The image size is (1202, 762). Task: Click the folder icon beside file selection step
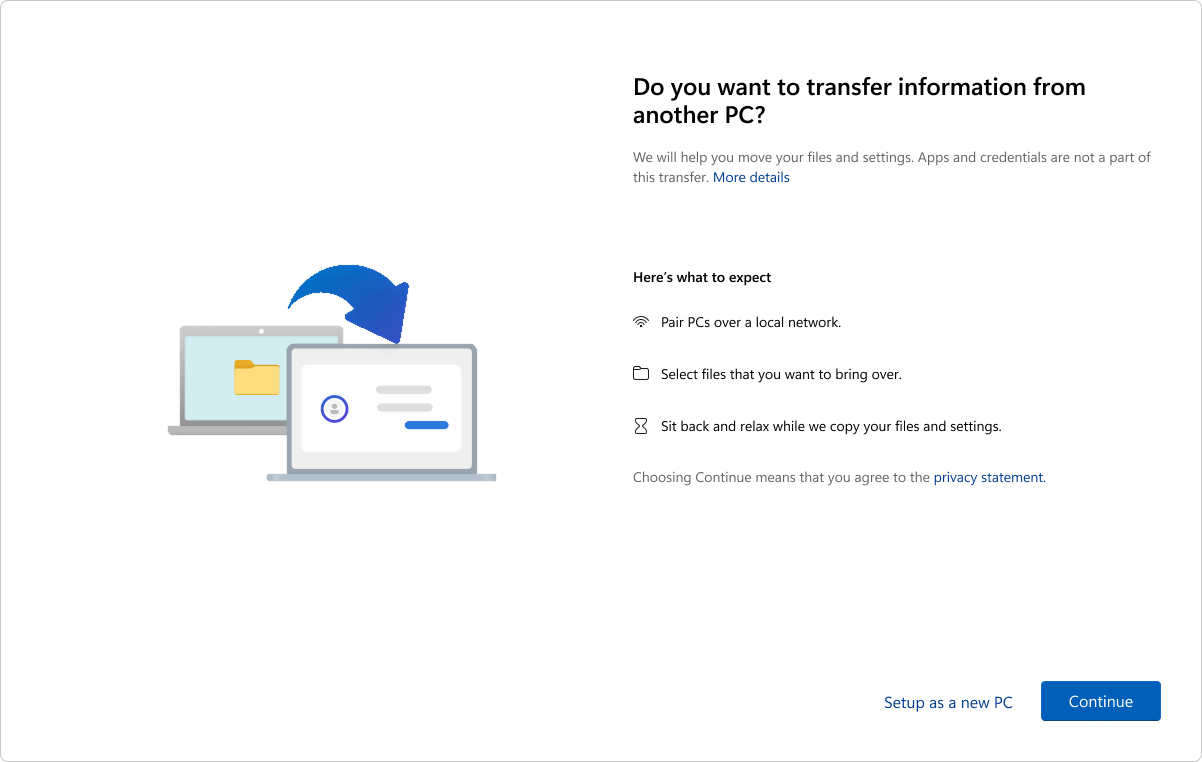641,373
